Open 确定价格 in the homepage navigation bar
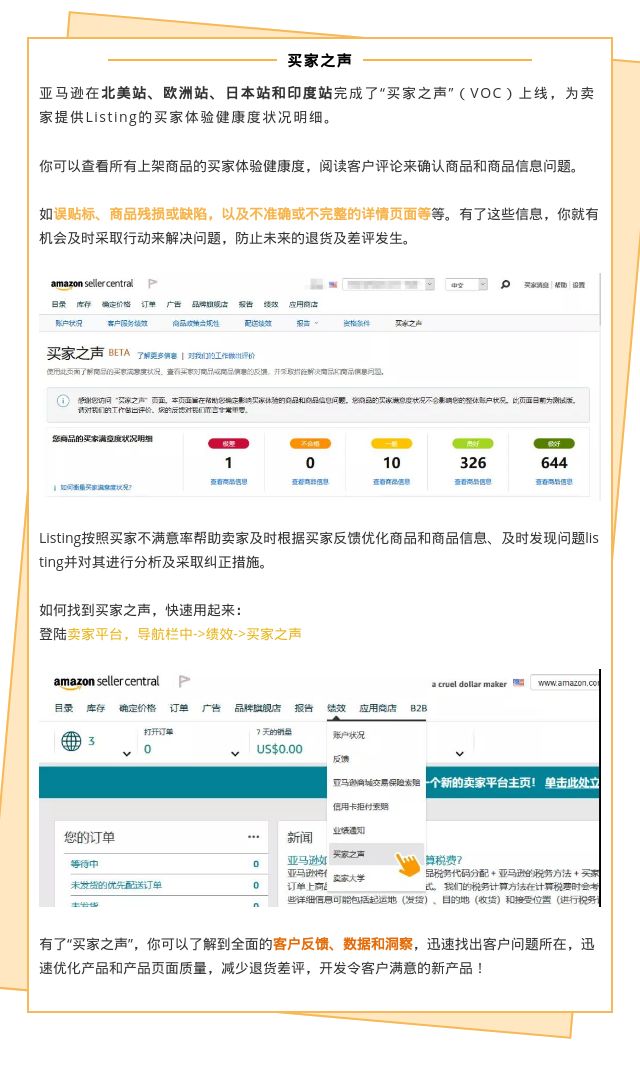640x1074 pixels. coord(137,708)
